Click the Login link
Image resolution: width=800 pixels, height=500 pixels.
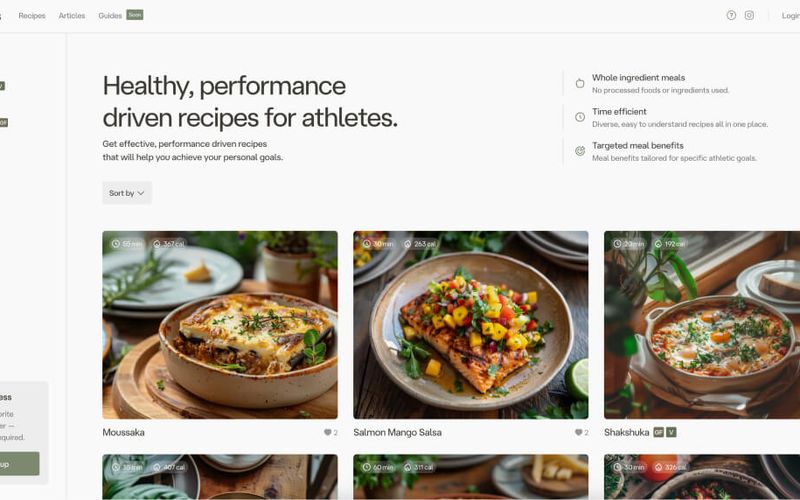790,16
